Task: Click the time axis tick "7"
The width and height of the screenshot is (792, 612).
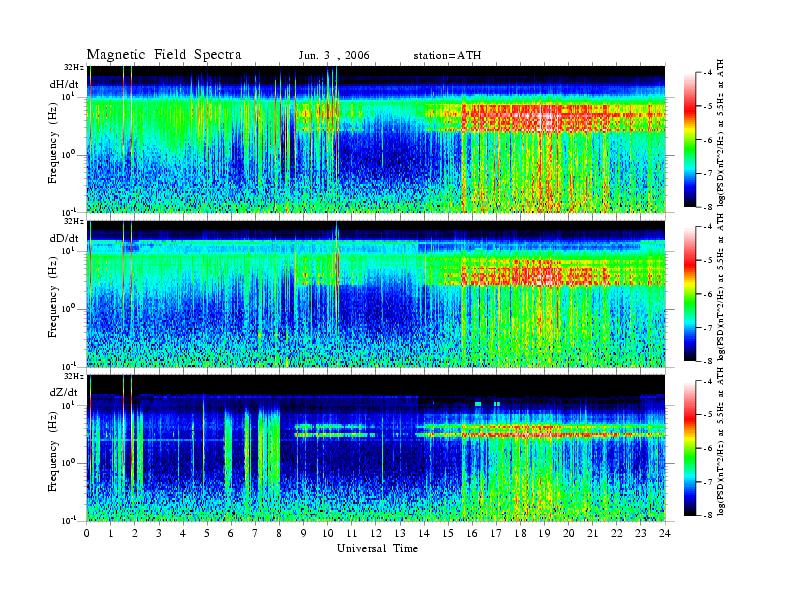Action: click(x=256, y=533)
